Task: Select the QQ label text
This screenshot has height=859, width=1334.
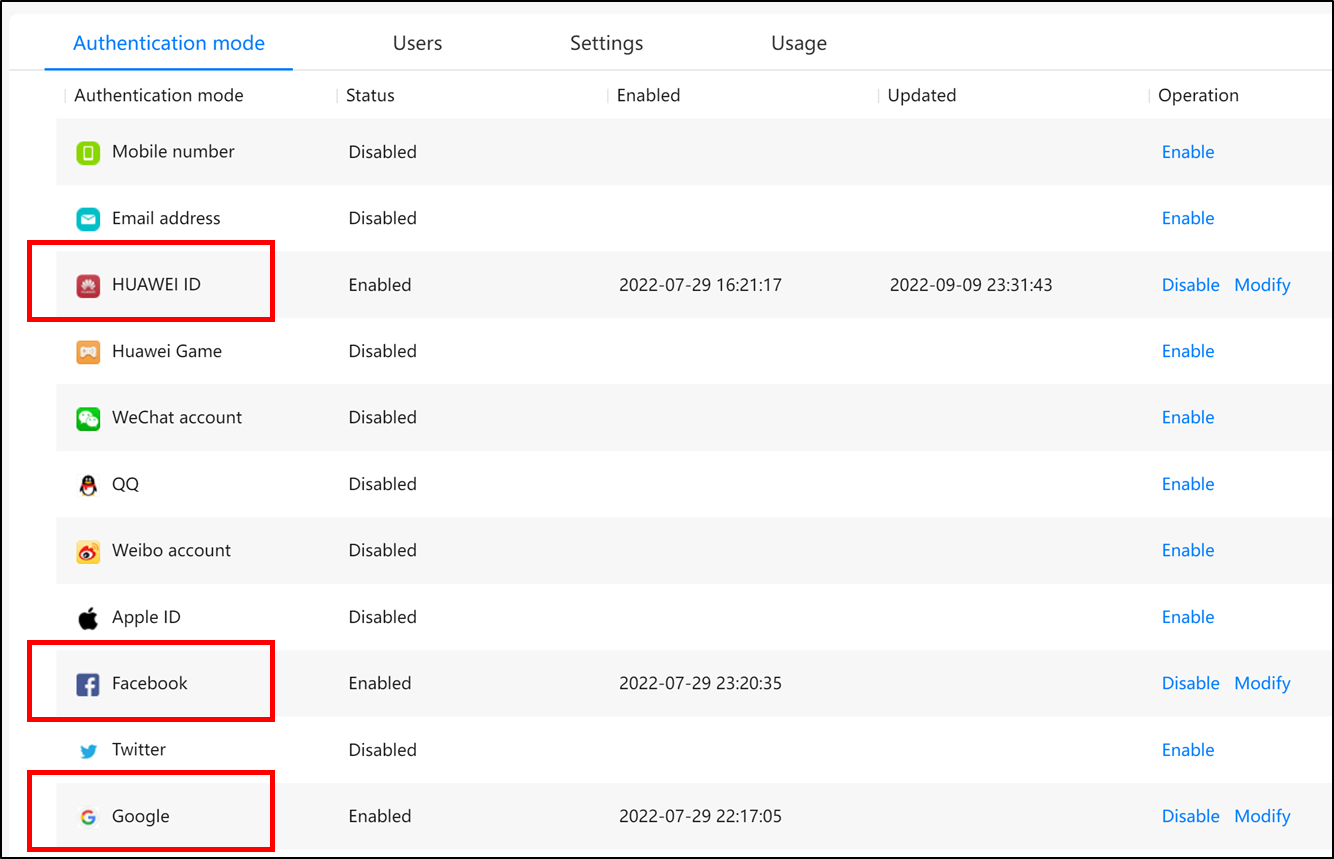Action: click(125, 484)
